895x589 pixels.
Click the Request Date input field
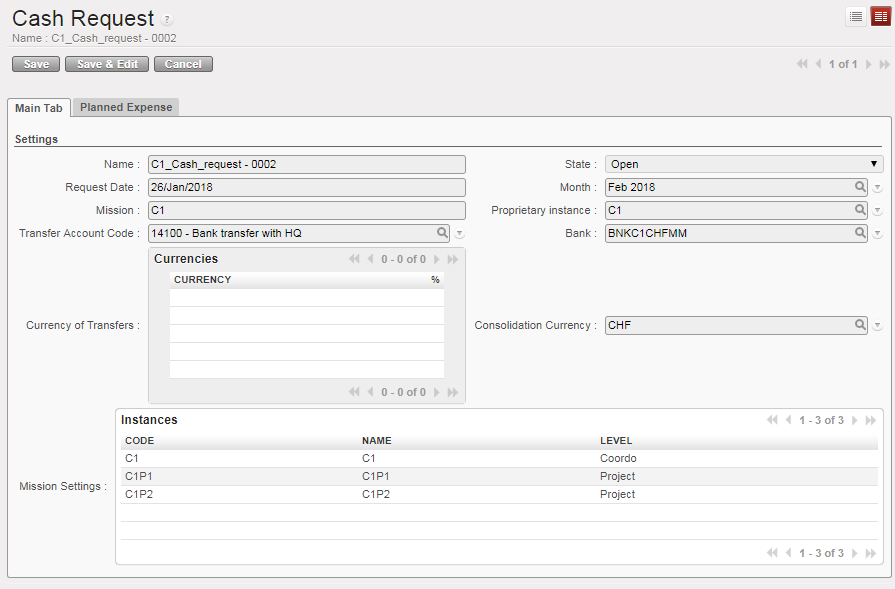tap(306, 187)
